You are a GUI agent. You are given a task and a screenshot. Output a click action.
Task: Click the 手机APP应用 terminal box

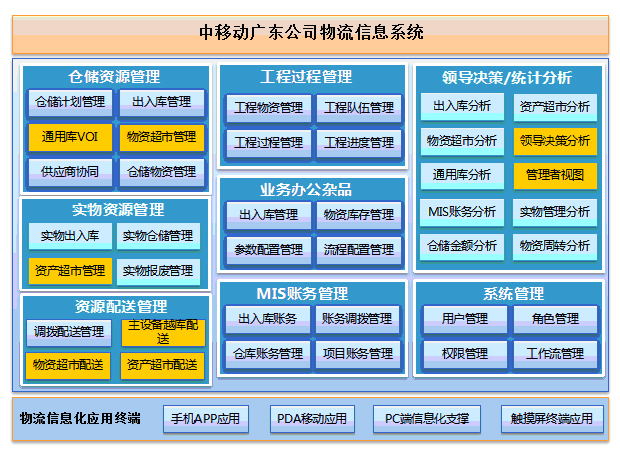(x=205, y=419)
